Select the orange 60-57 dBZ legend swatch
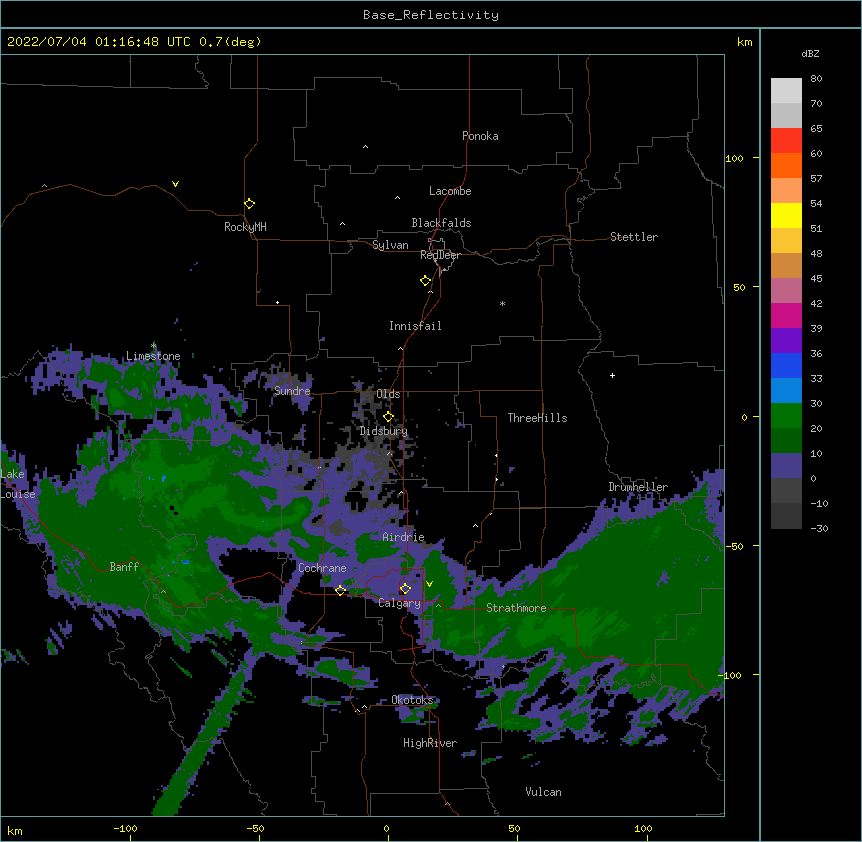The width and height of the screenshot is (862, 842). point(786,165)
